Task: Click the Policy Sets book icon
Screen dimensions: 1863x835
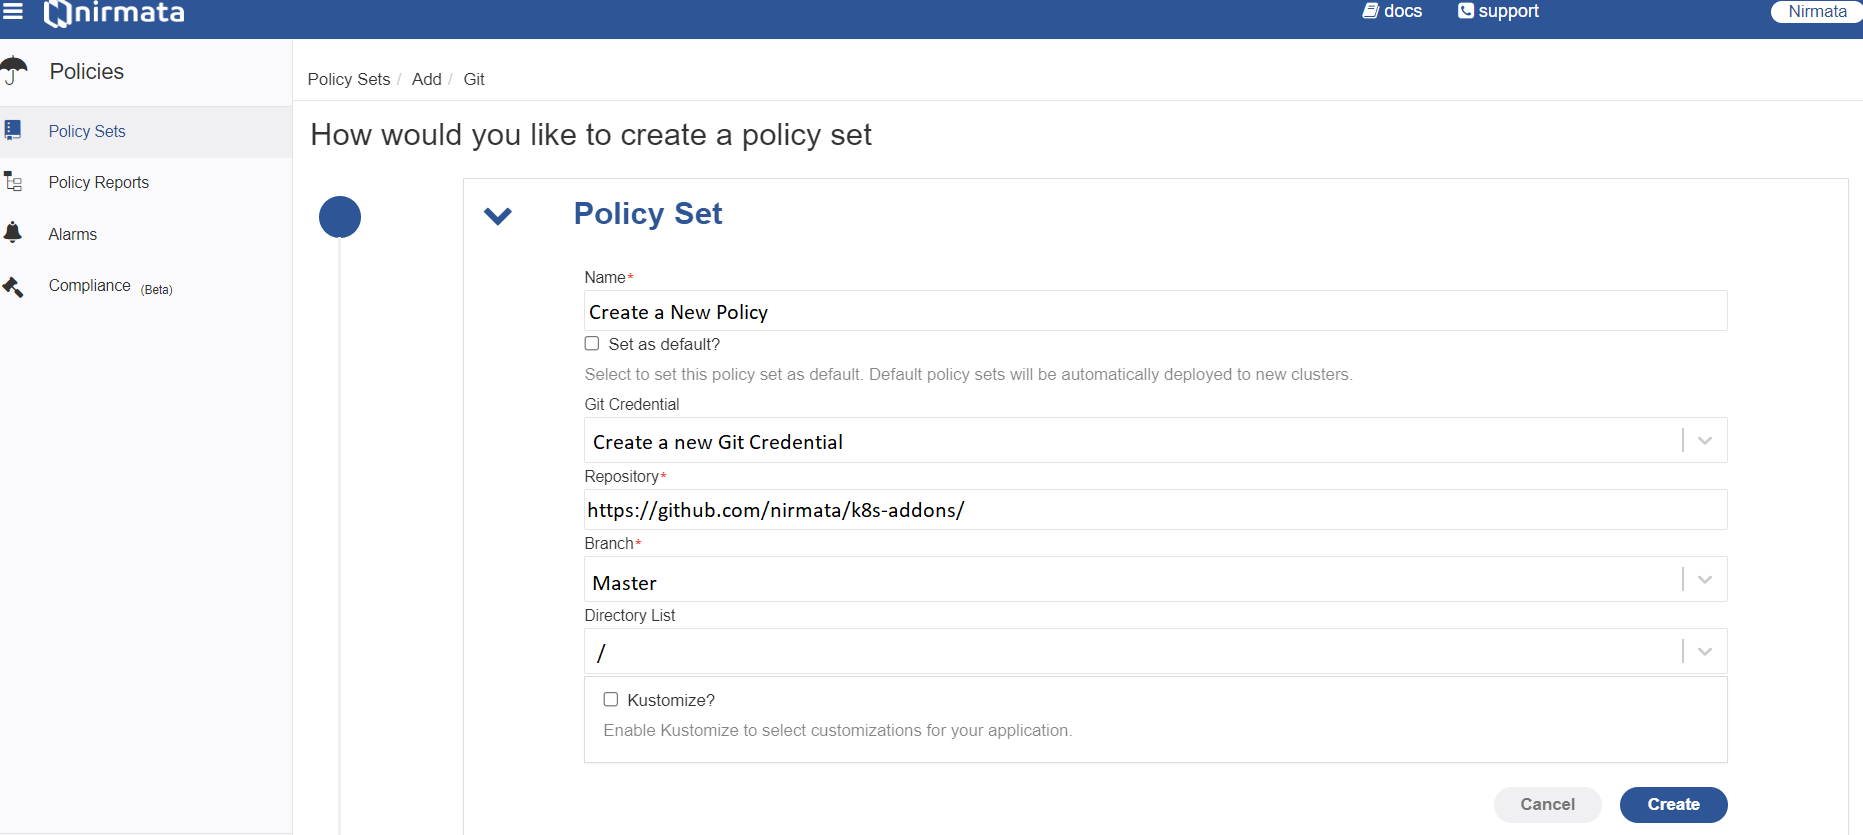Action: (13, 130)
